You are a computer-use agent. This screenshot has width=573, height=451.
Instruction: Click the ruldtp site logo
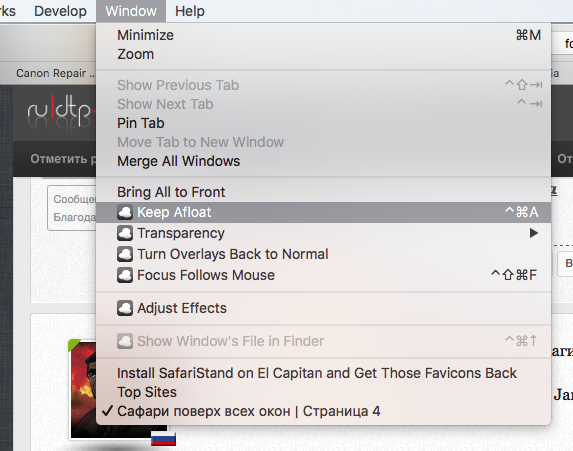(x=61, y=111)
